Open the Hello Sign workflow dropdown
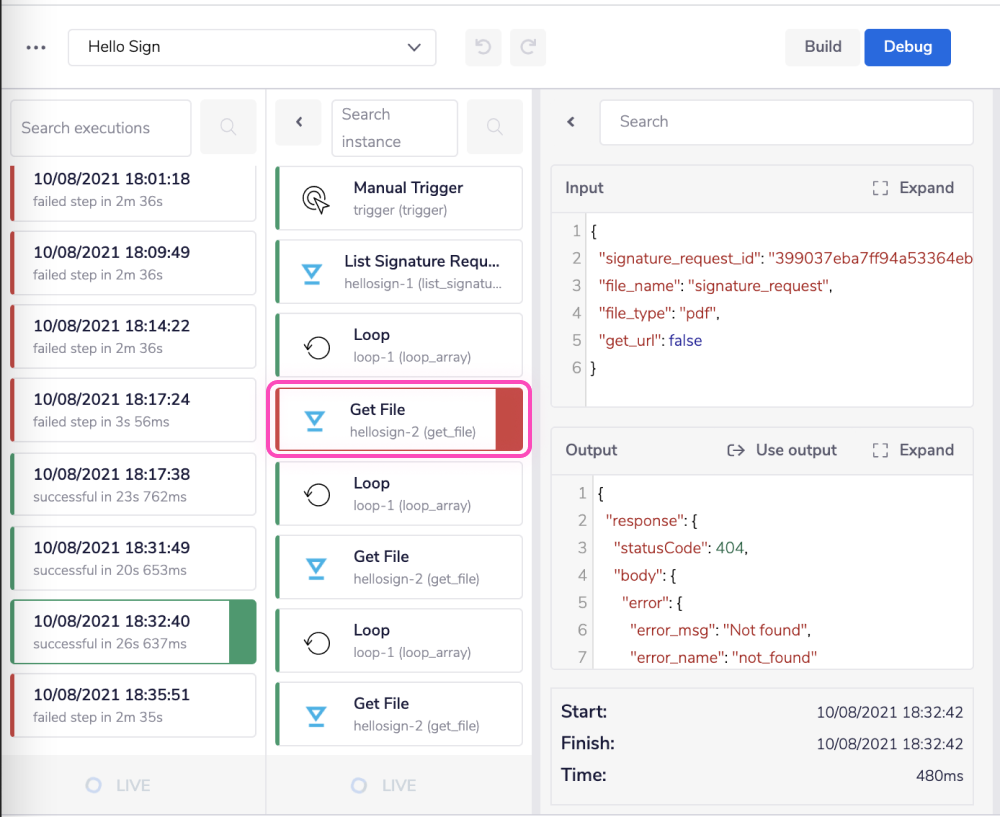 (x=252, y=47)
